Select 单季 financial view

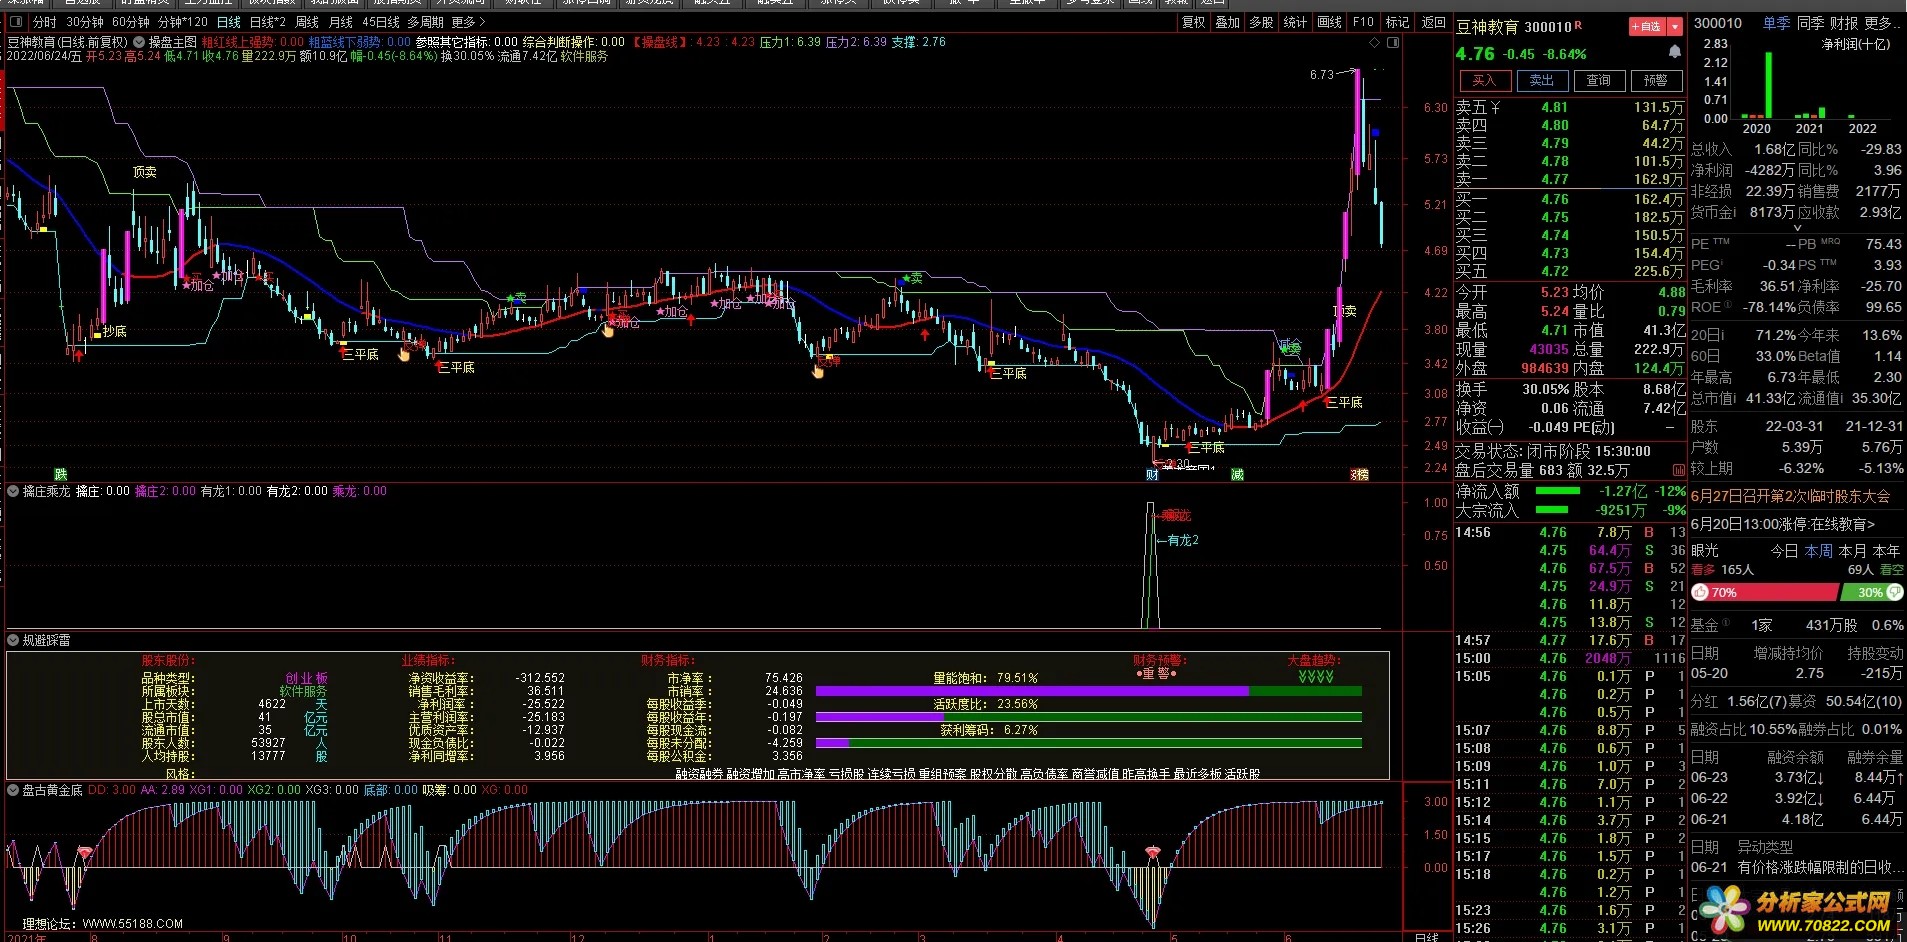[x=1776, y=22]
